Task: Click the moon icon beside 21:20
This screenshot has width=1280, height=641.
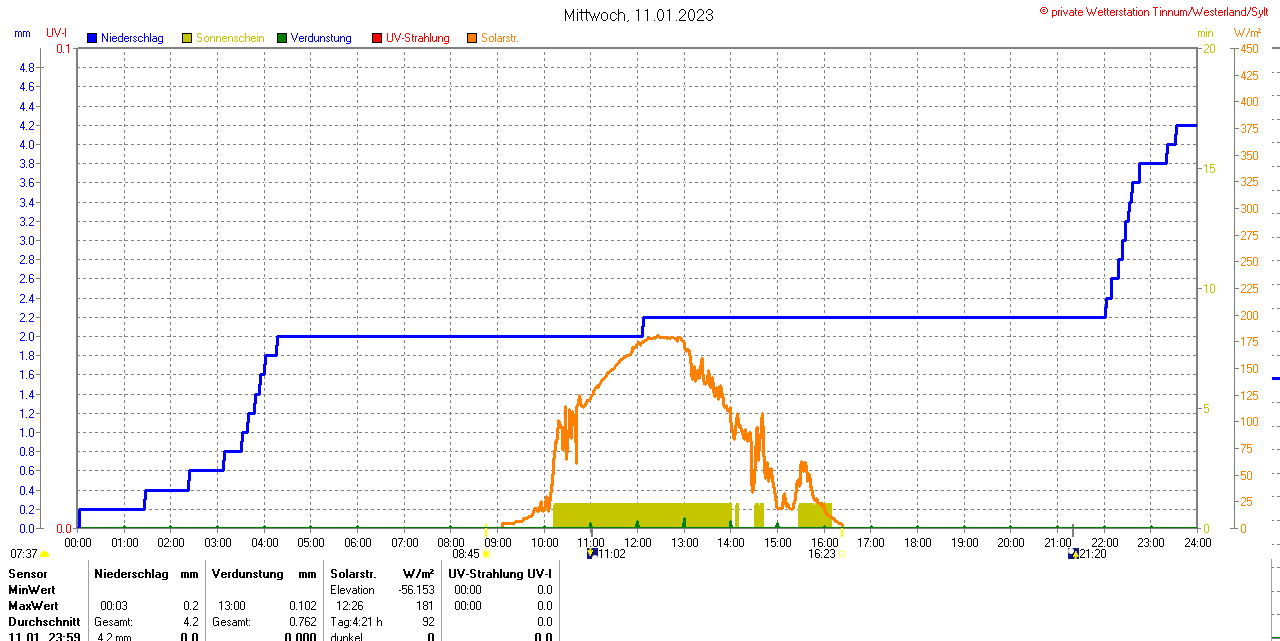Action: pyautogui.click(x=1073, y=553)
